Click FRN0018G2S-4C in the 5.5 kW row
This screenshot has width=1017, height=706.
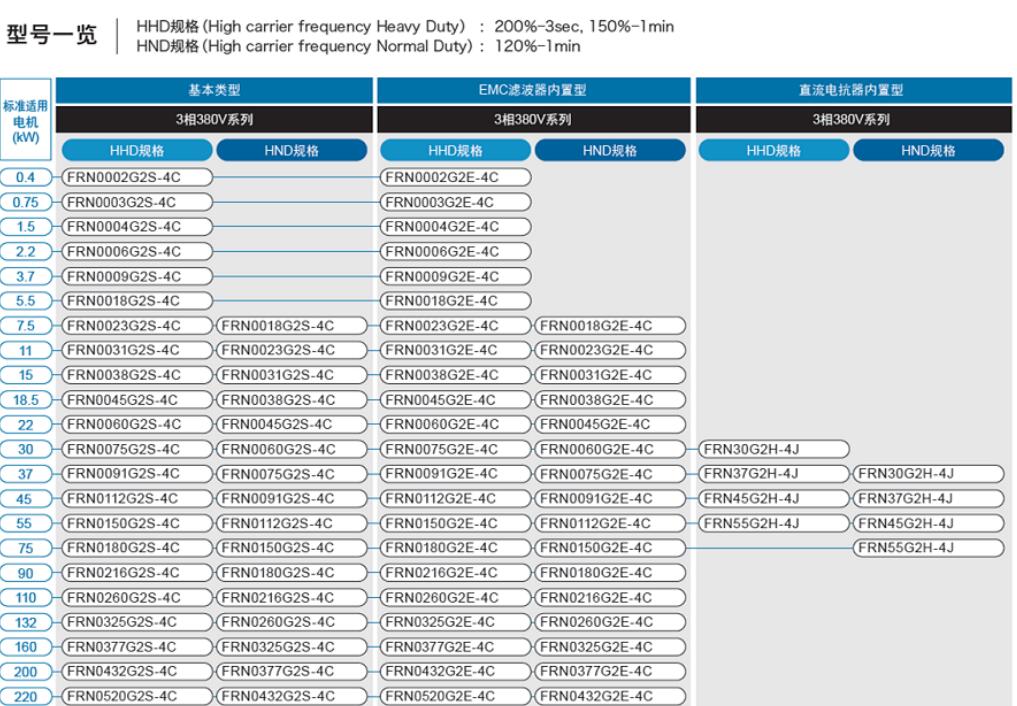[137, 301]
